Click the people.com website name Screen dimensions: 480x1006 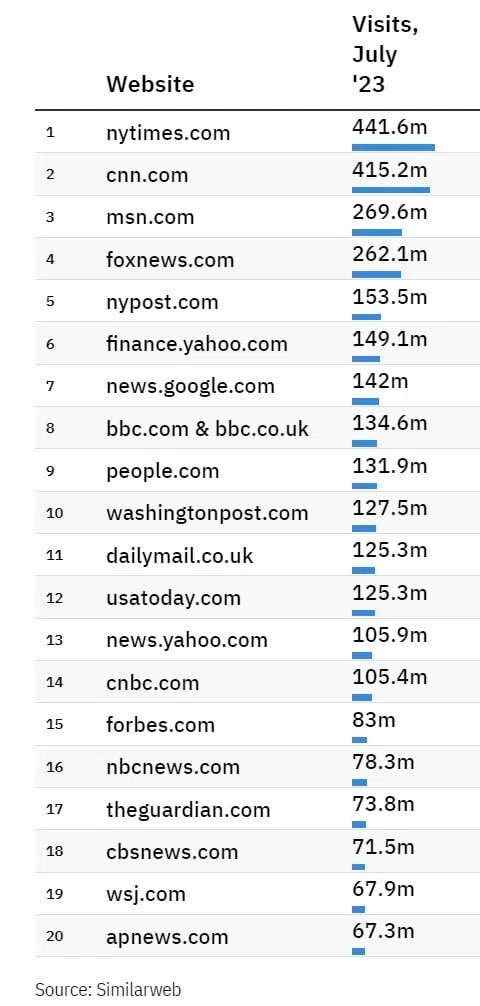(x=162, y=471)
